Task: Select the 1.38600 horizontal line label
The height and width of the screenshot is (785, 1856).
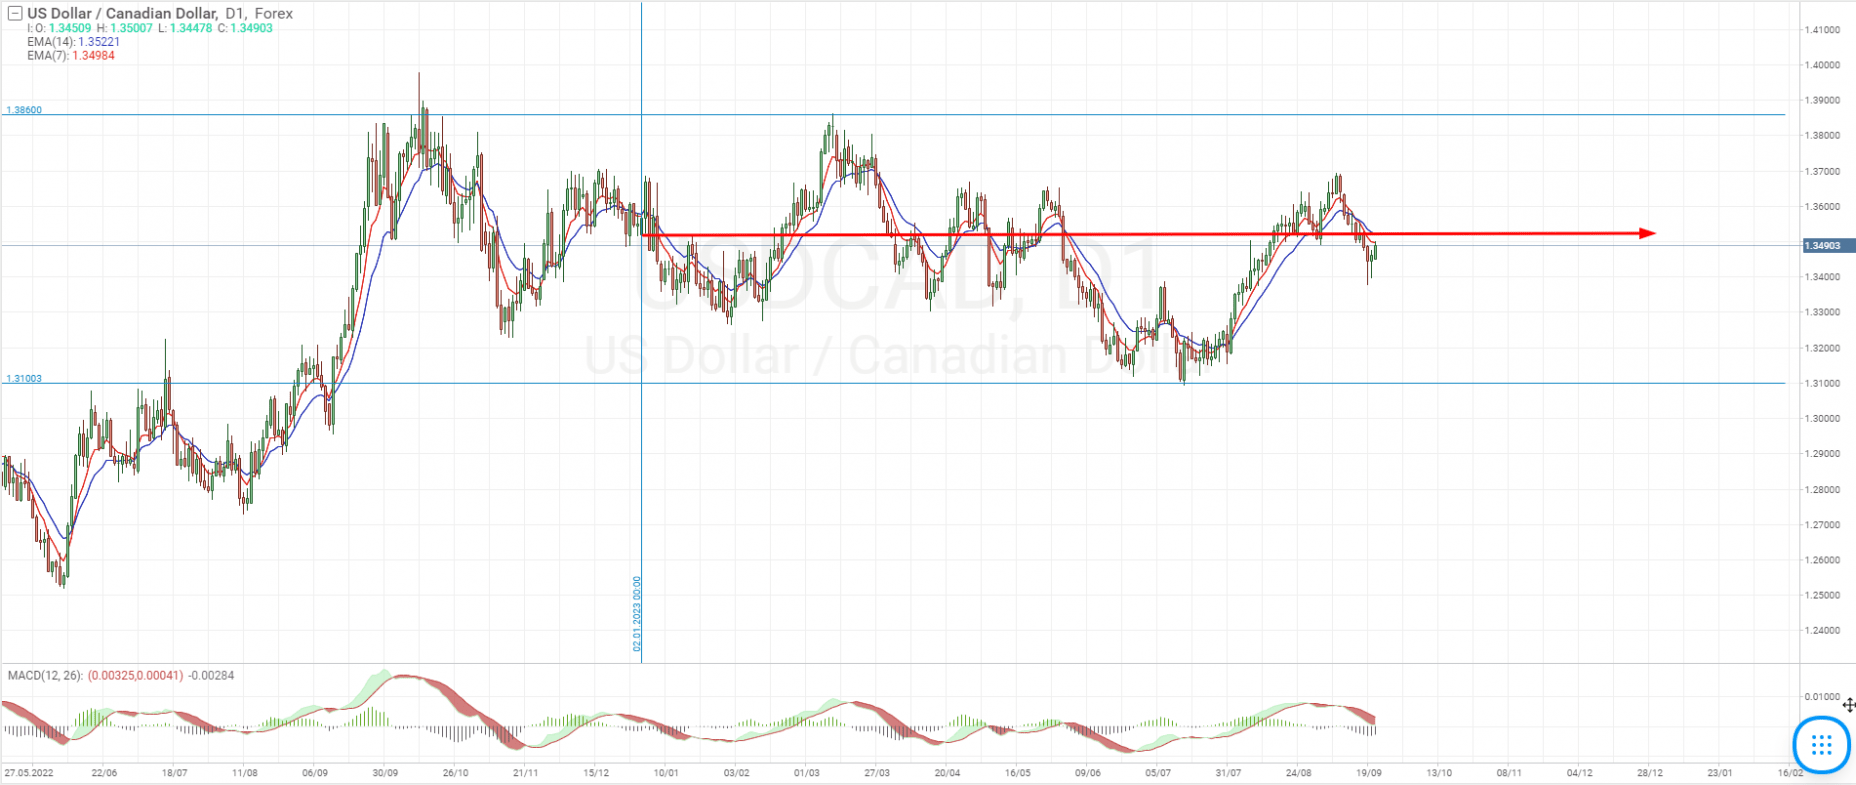Action: point(24,110)
